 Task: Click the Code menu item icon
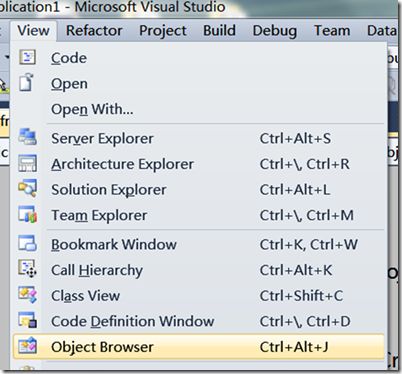pos(27,57)
